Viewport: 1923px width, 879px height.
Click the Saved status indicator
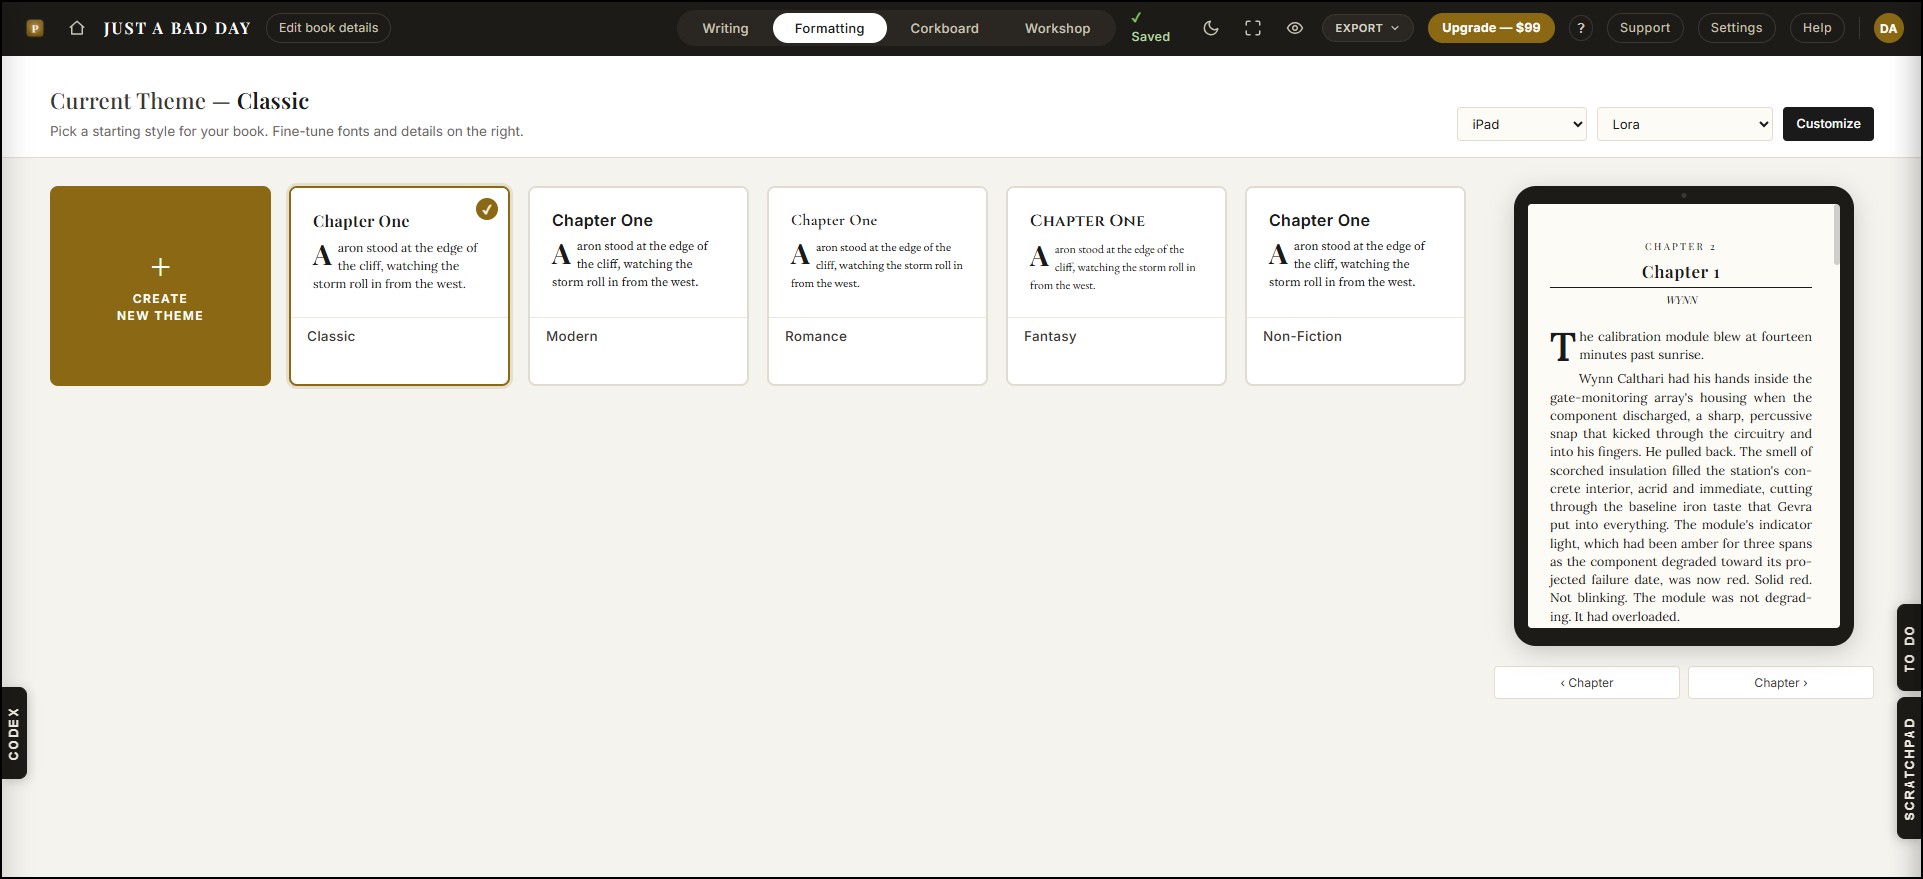pos(1150,28)
